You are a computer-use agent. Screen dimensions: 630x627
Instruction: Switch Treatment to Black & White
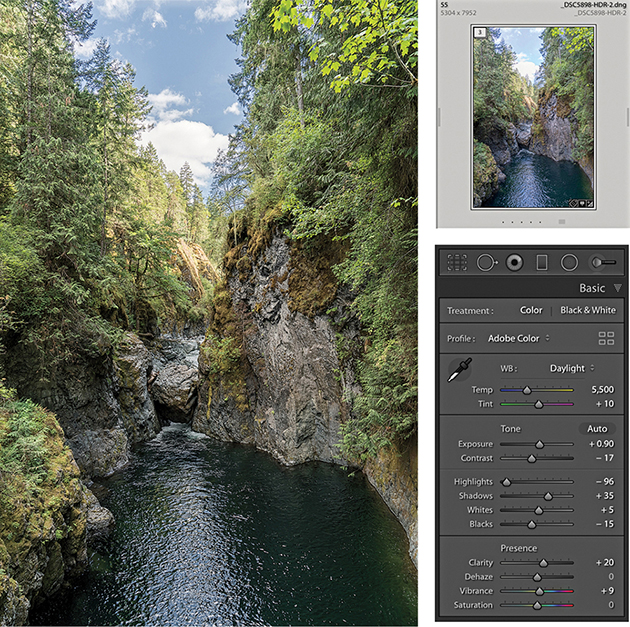[588, 311]
